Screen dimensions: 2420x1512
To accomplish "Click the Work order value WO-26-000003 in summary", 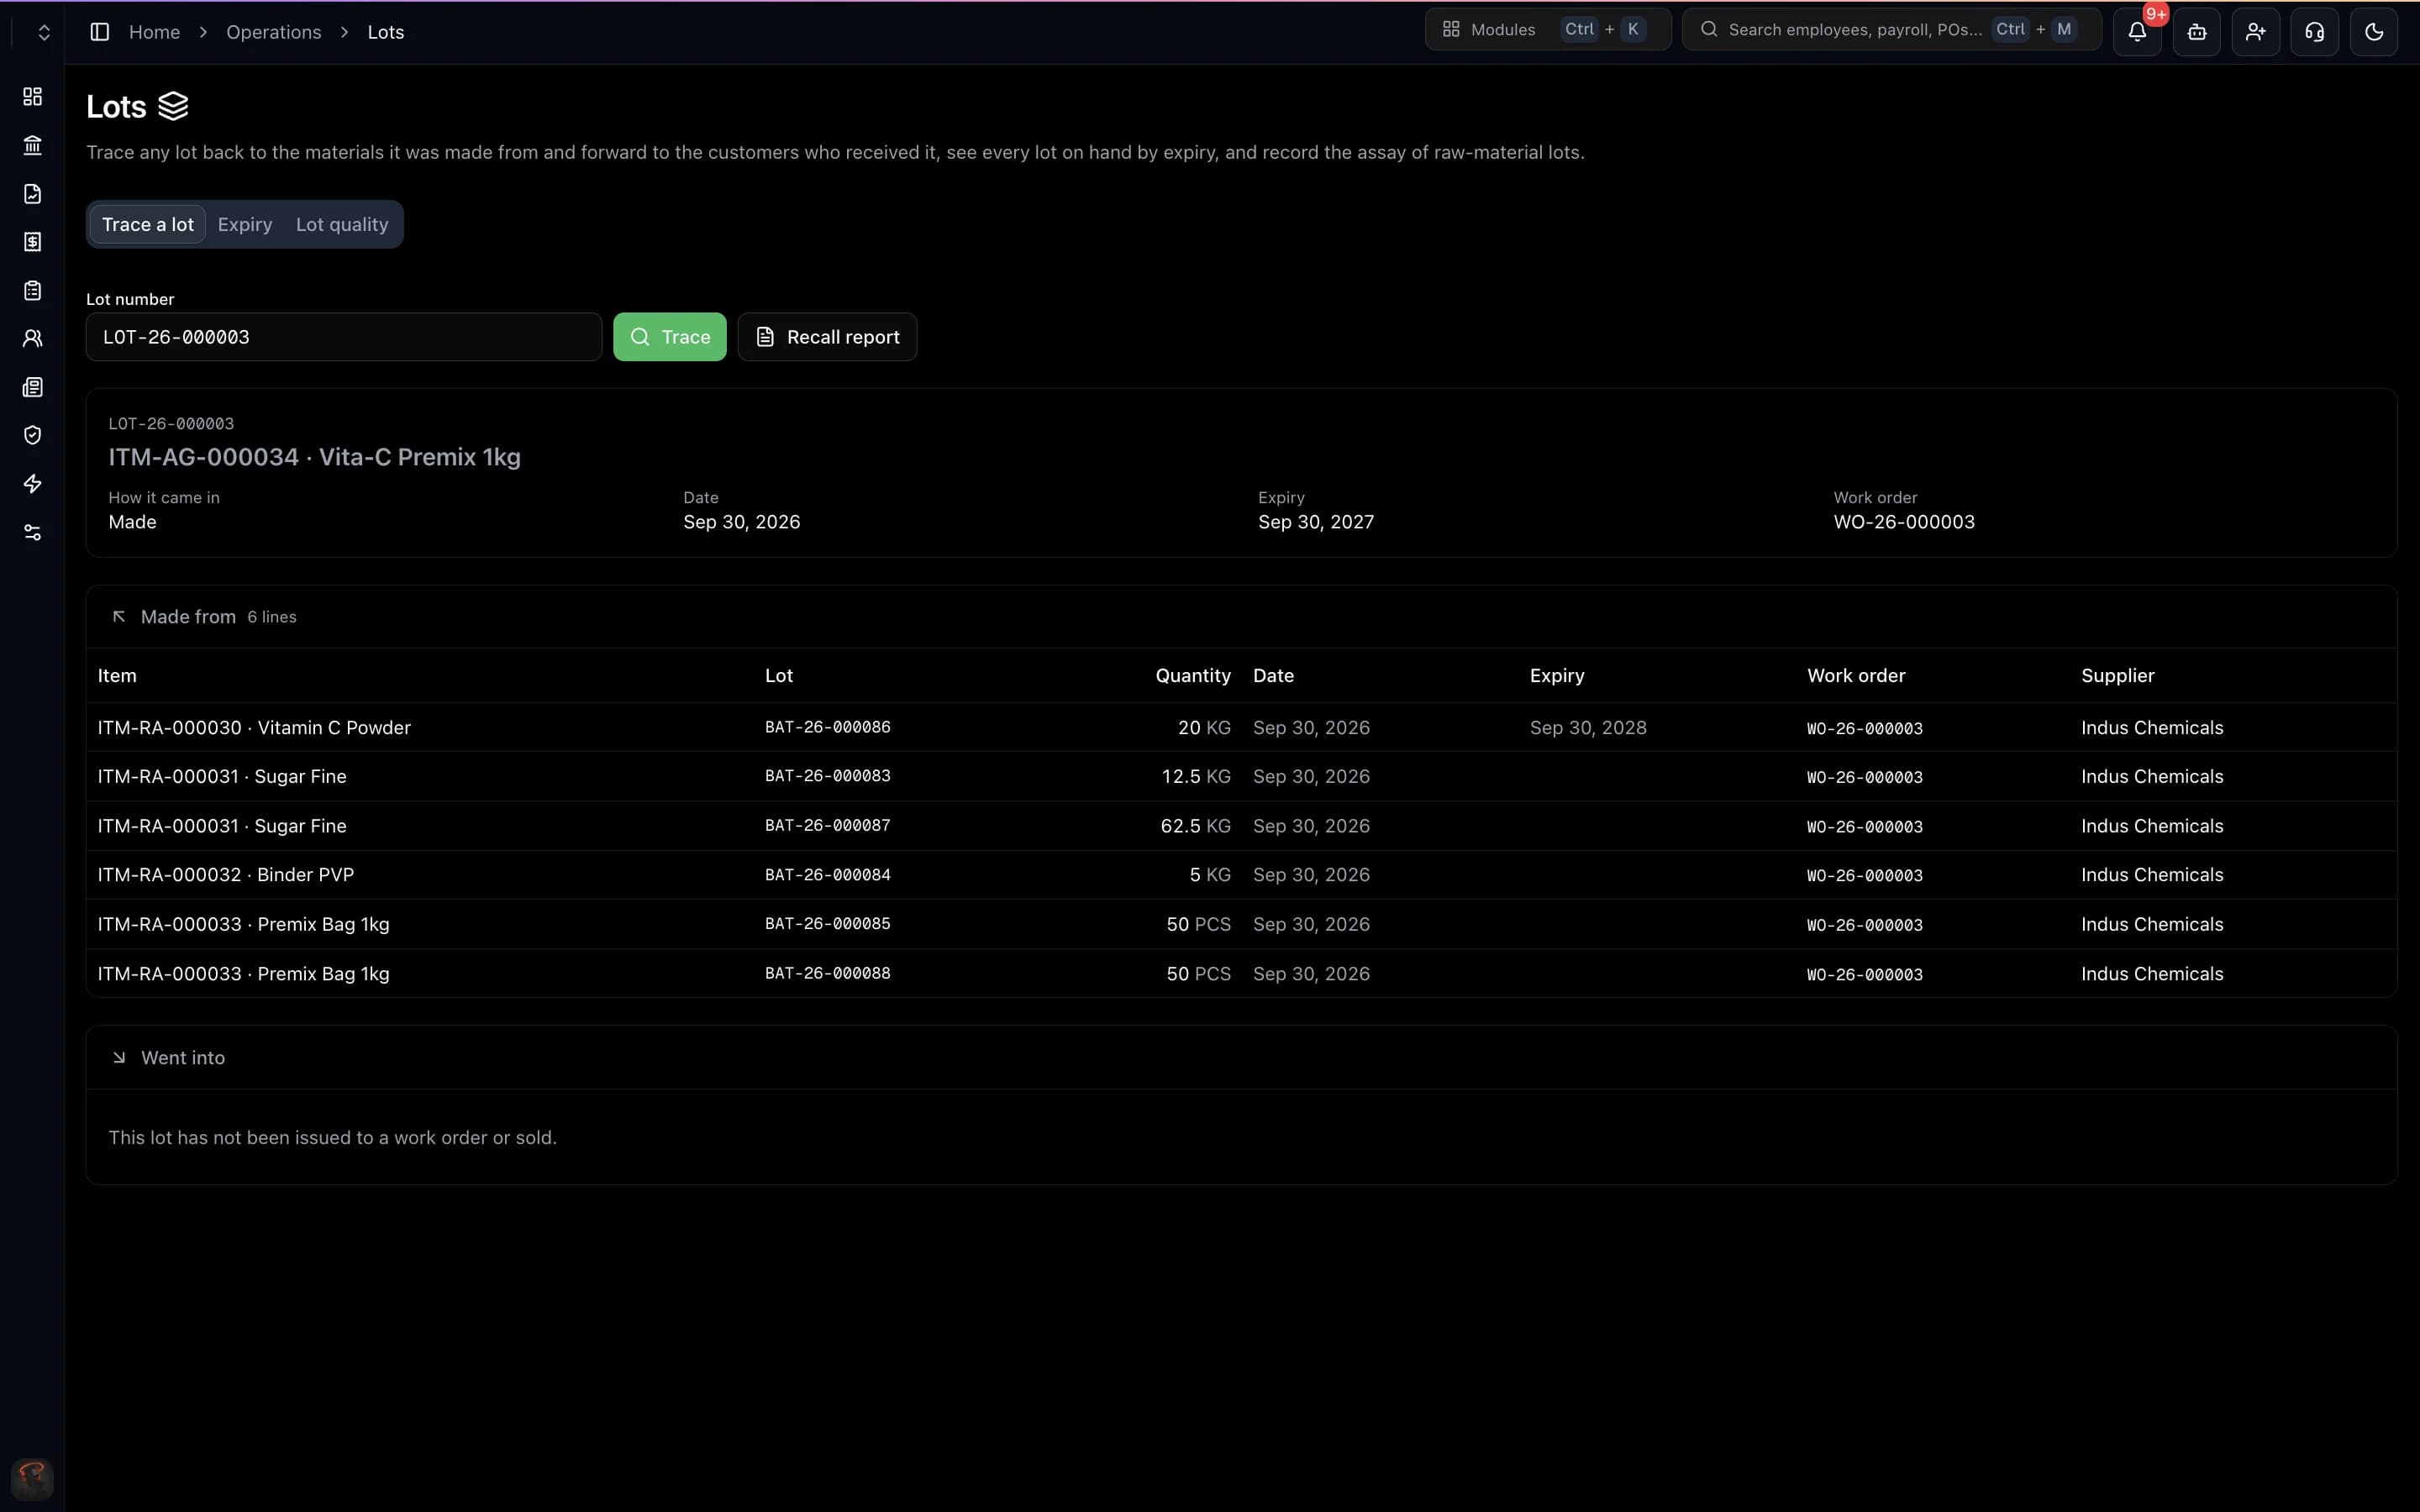I will tap(1903, 522).
